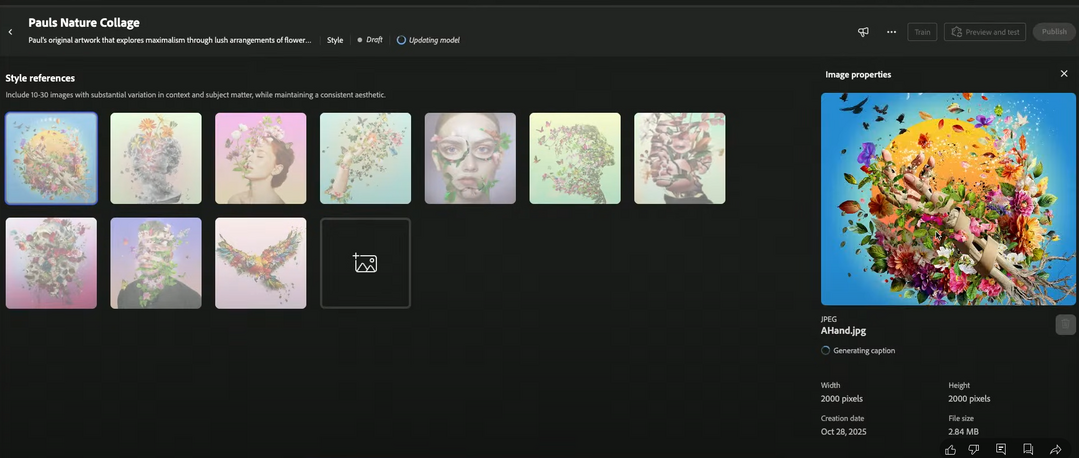Close the Image properties panel
Image resolution: width=1079 pixels, height=458 pixels.
pos(1064,74)
